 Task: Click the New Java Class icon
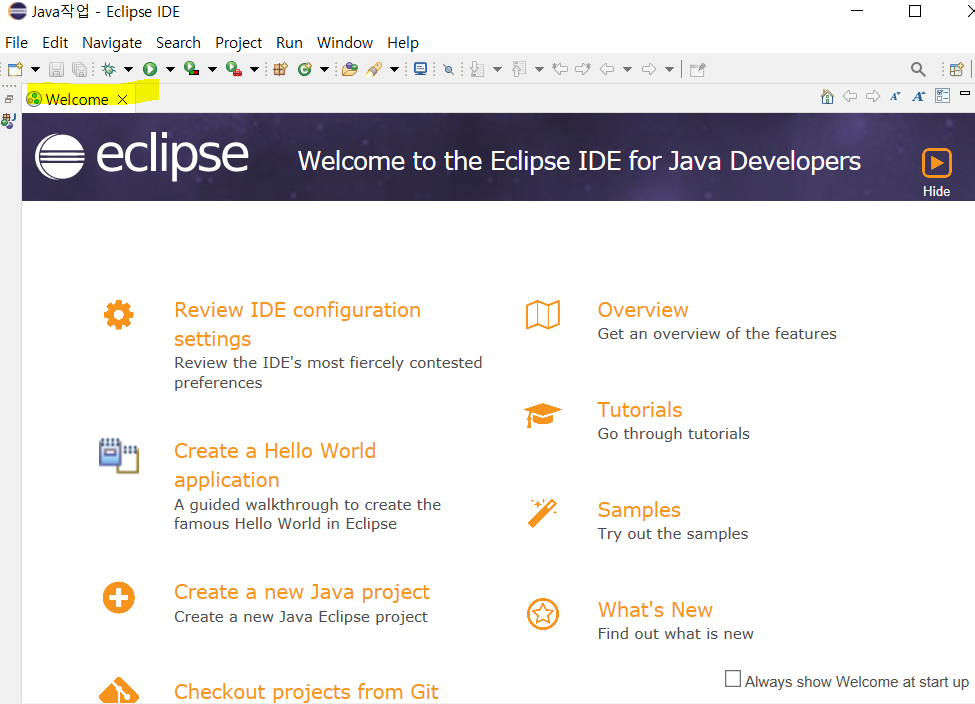[305, 69]
